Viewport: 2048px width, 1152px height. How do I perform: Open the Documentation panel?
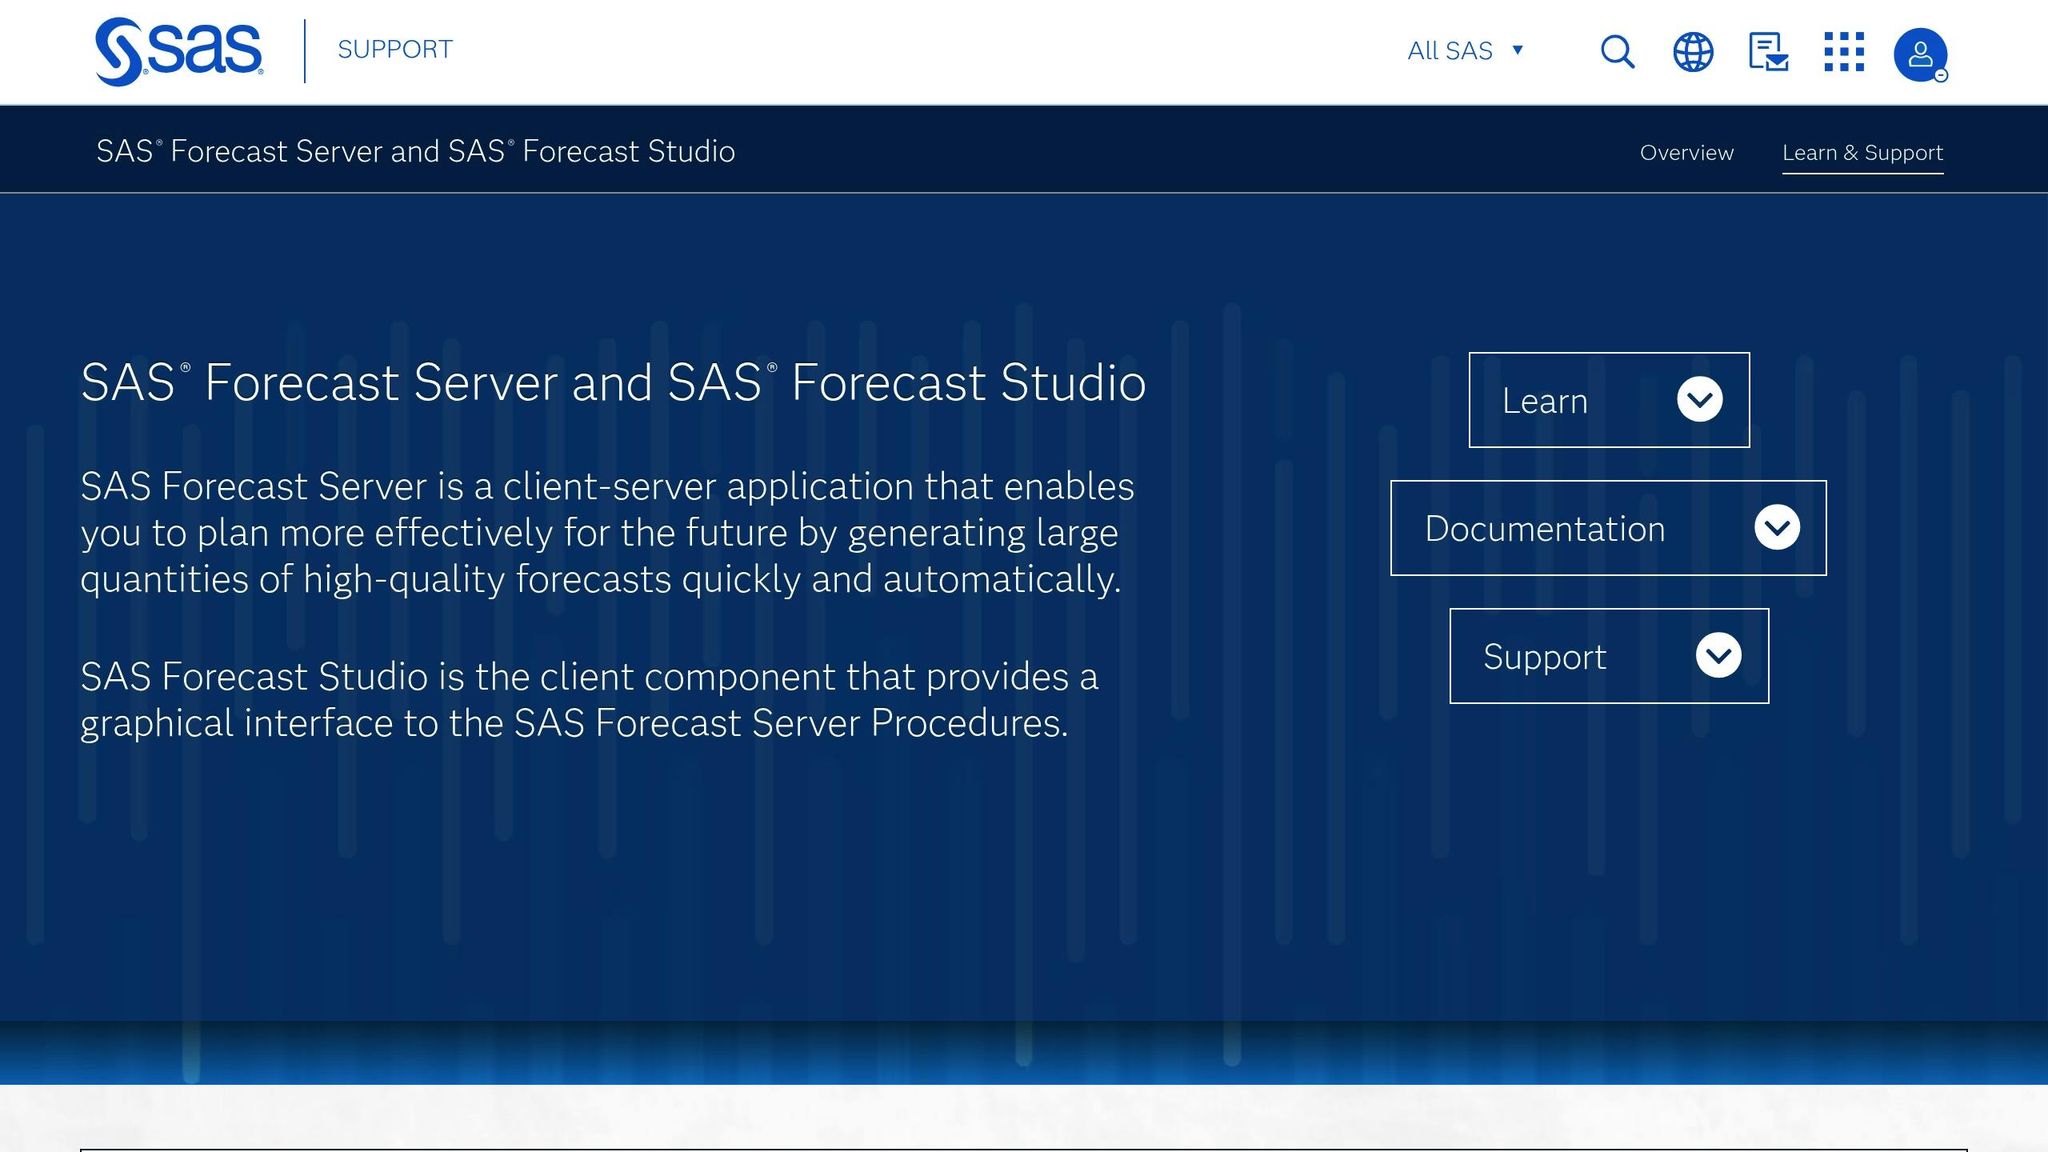click(x=1608, y=528)
